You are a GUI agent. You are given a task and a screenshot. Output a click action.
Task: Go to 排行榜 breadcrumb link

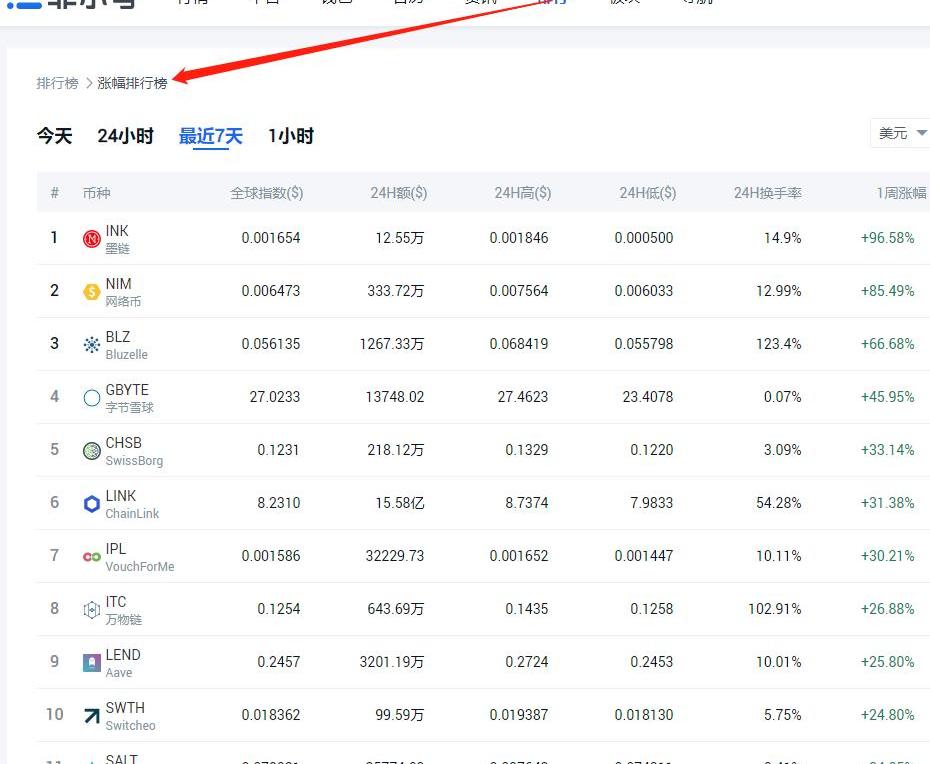[x=58, y=83]
